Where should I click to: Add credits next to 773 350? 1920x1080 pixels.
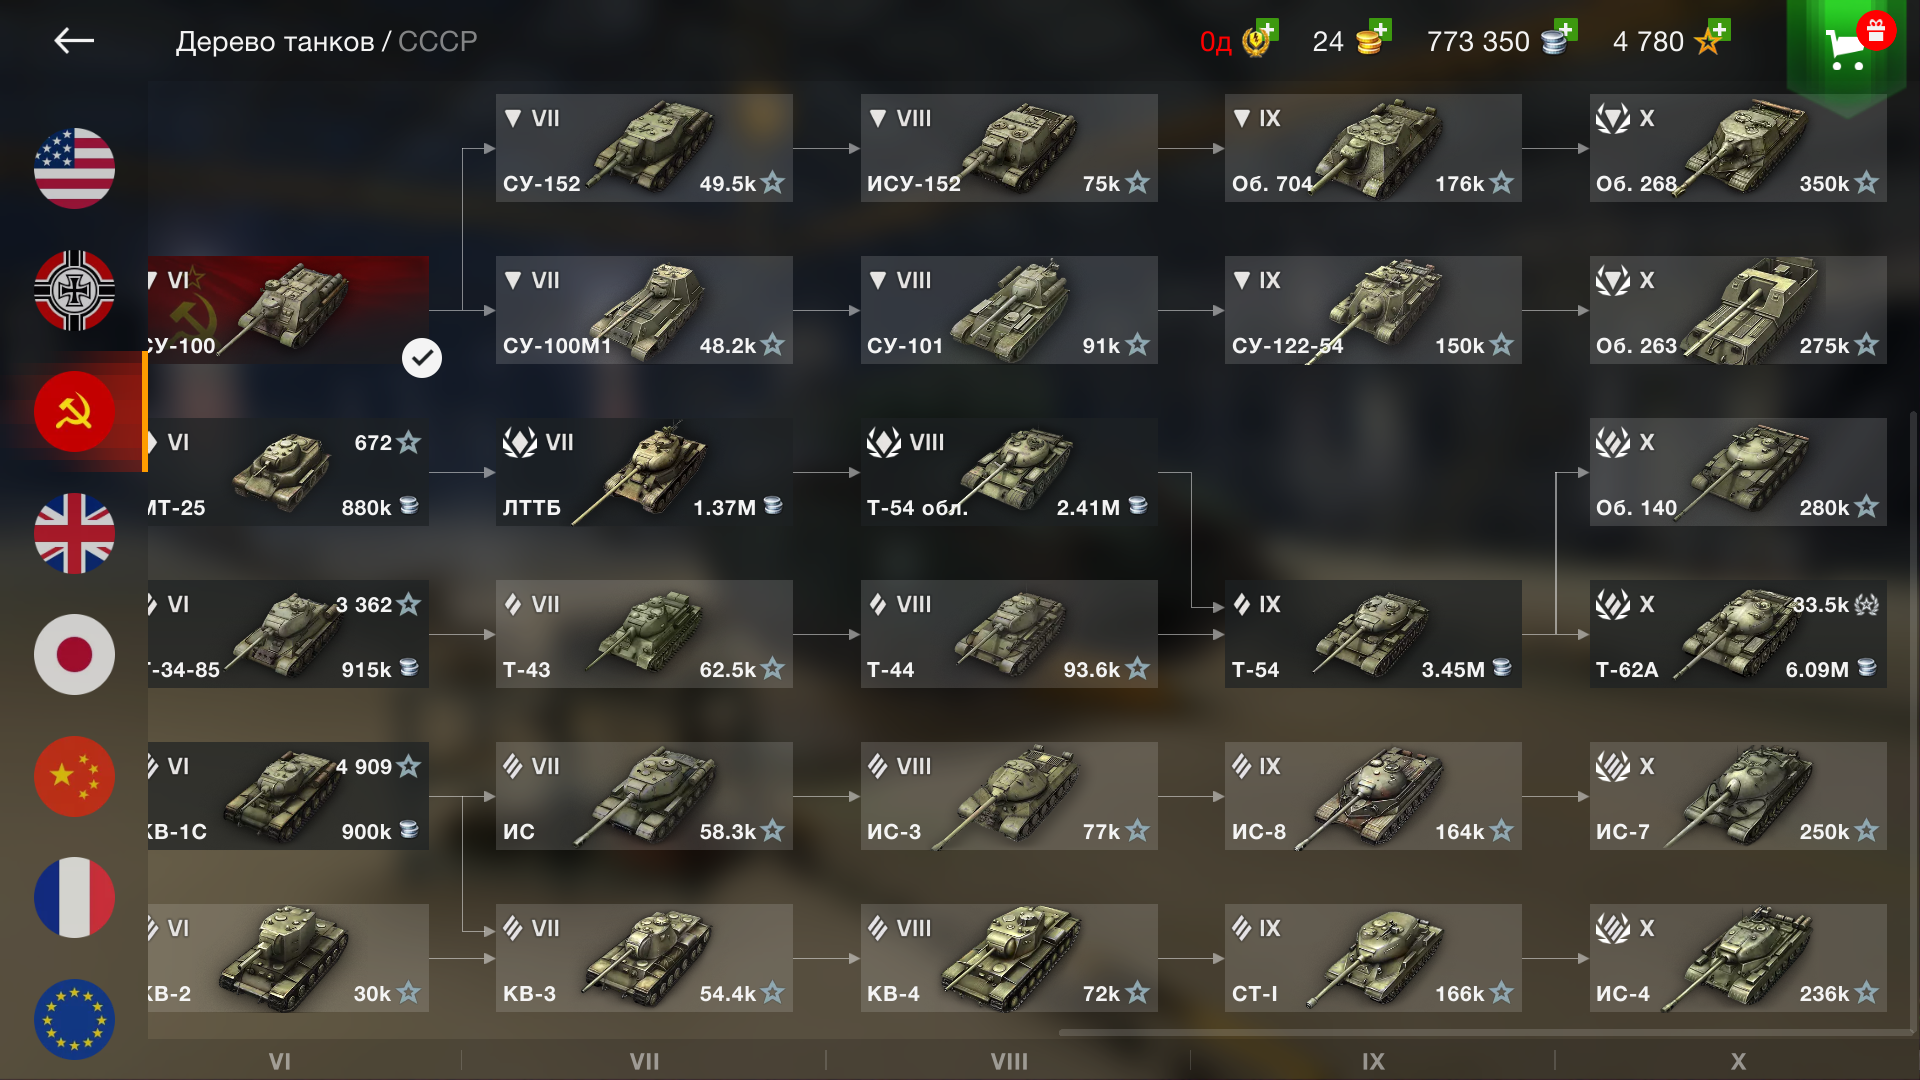(x=1566, y=29)
